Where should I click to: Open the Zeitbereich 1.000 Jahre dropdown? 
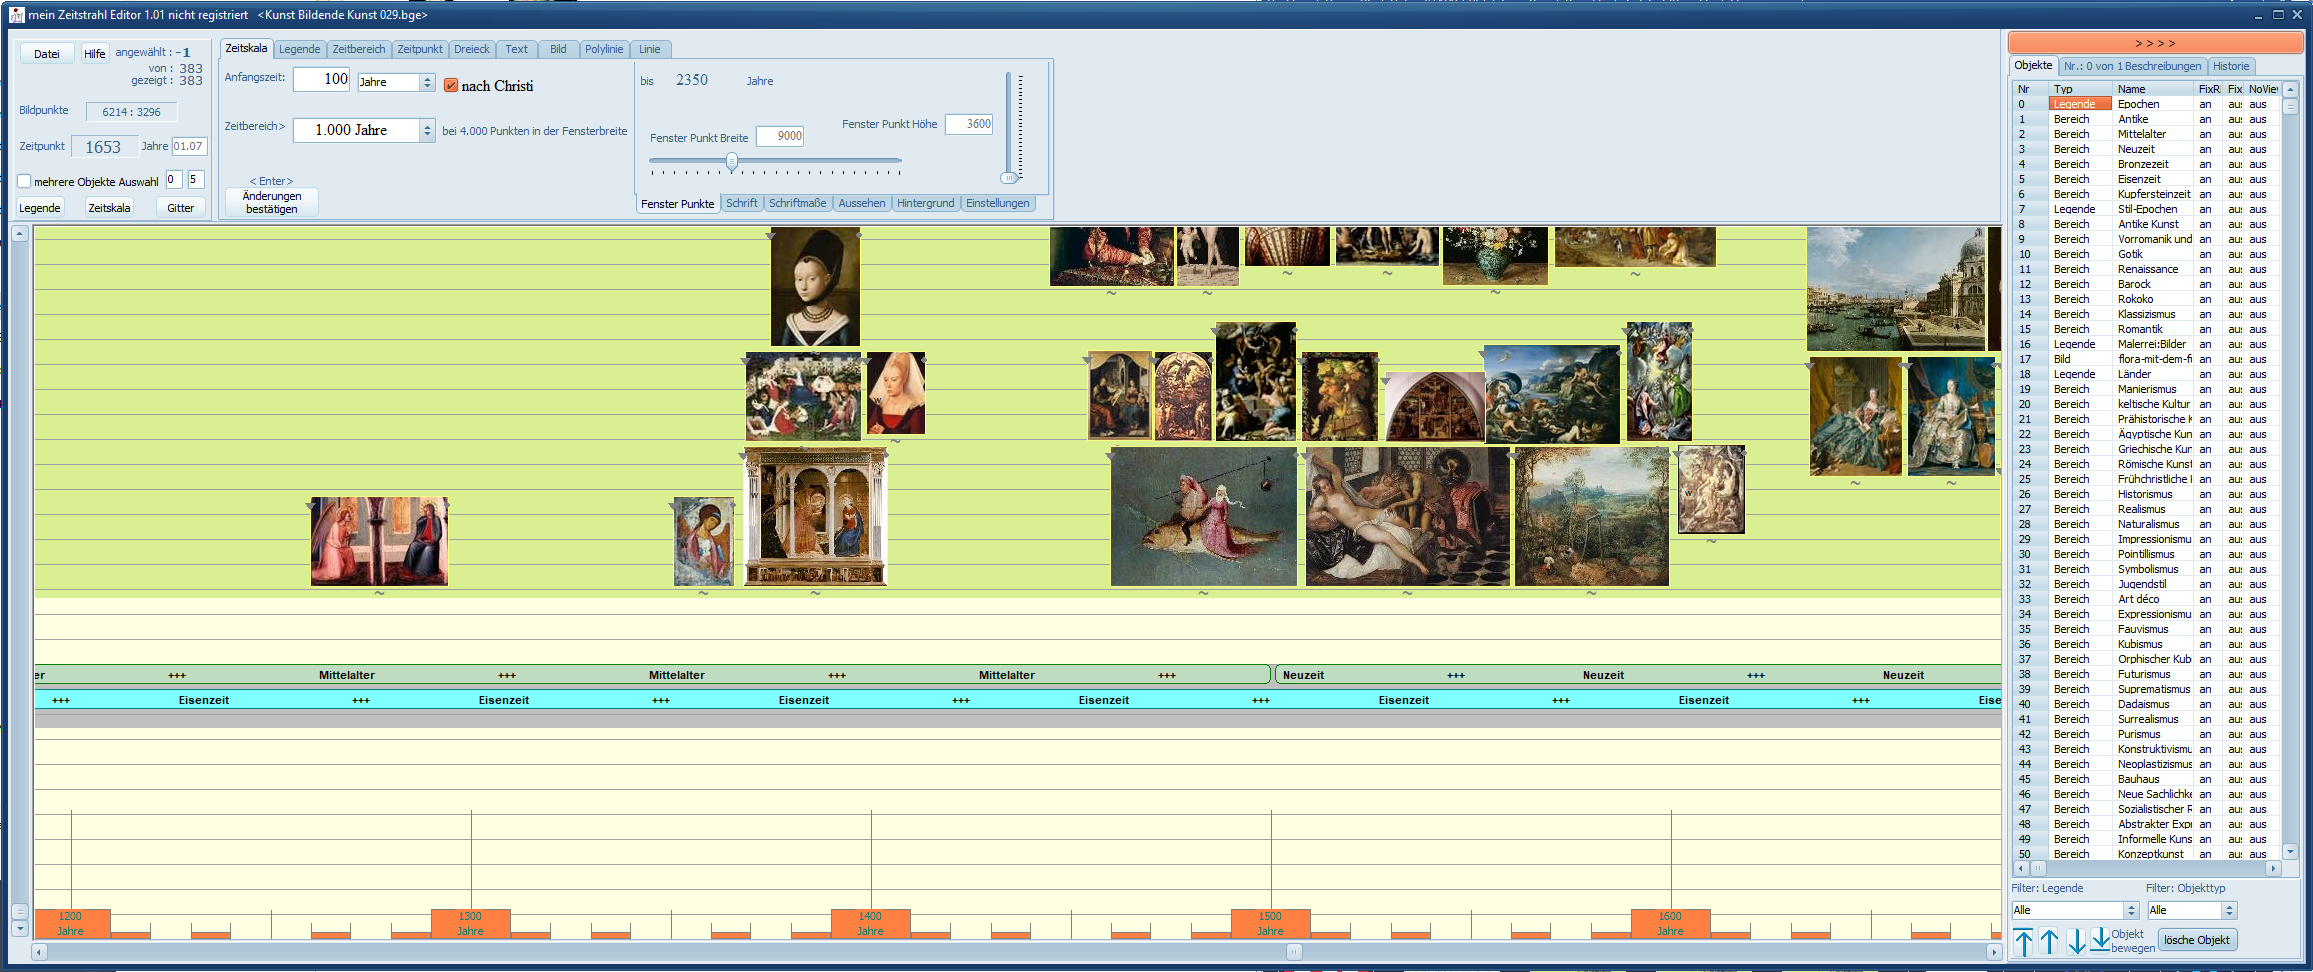coord(427,130)
